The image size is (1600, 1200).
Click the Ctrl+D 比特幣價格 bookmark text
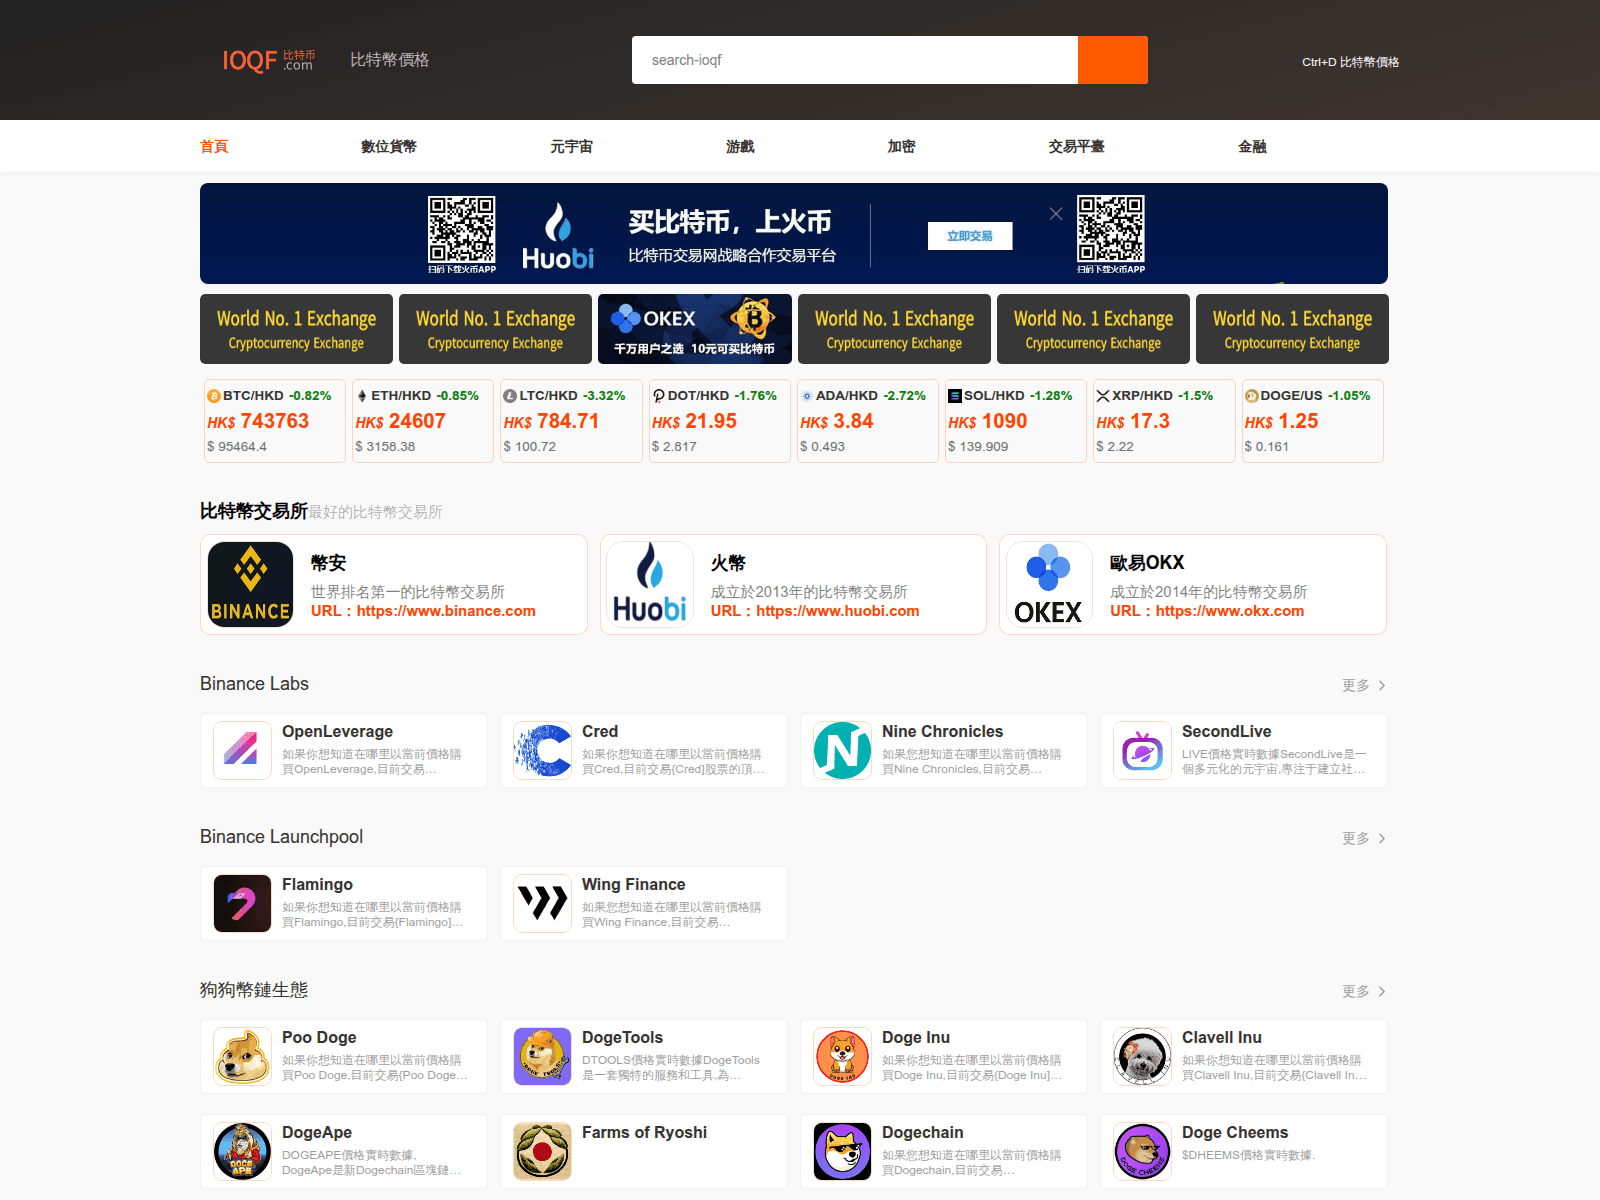1350,62
